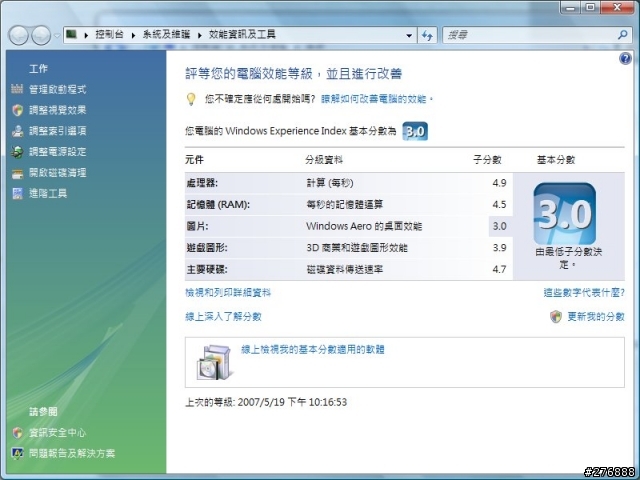Image resolution: width=640 pixels, height=480 pixels.
Task: Click the icon beside 進階工具
Action: (x=17, y=193)
